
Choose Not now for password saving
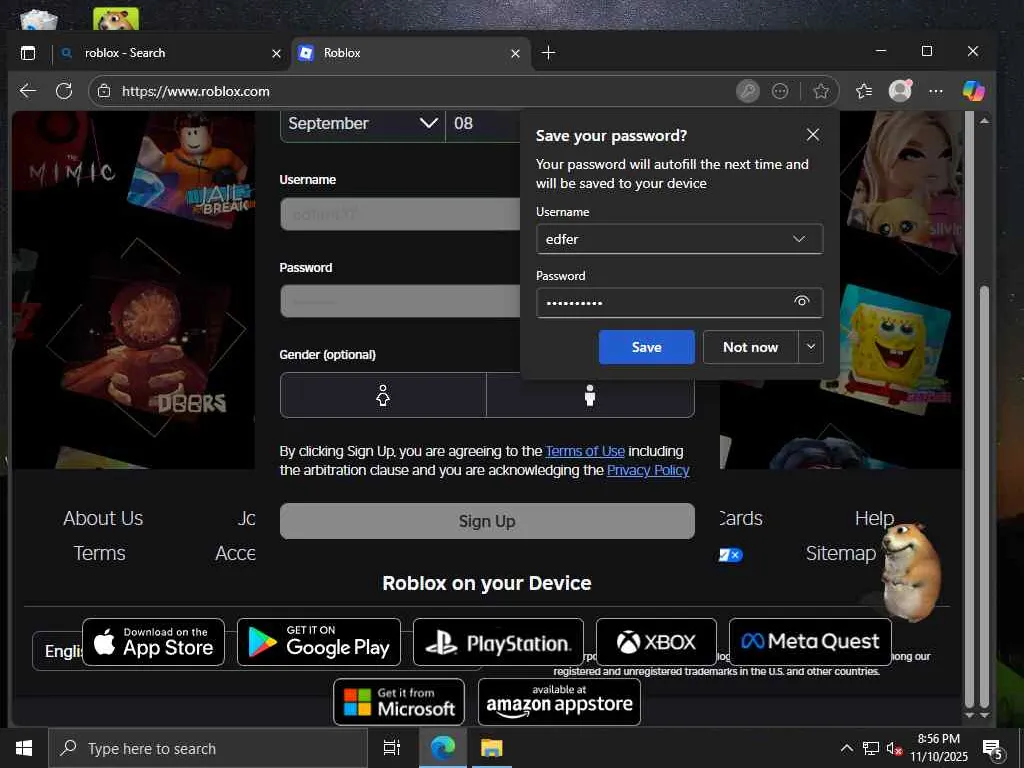point(750,347)
